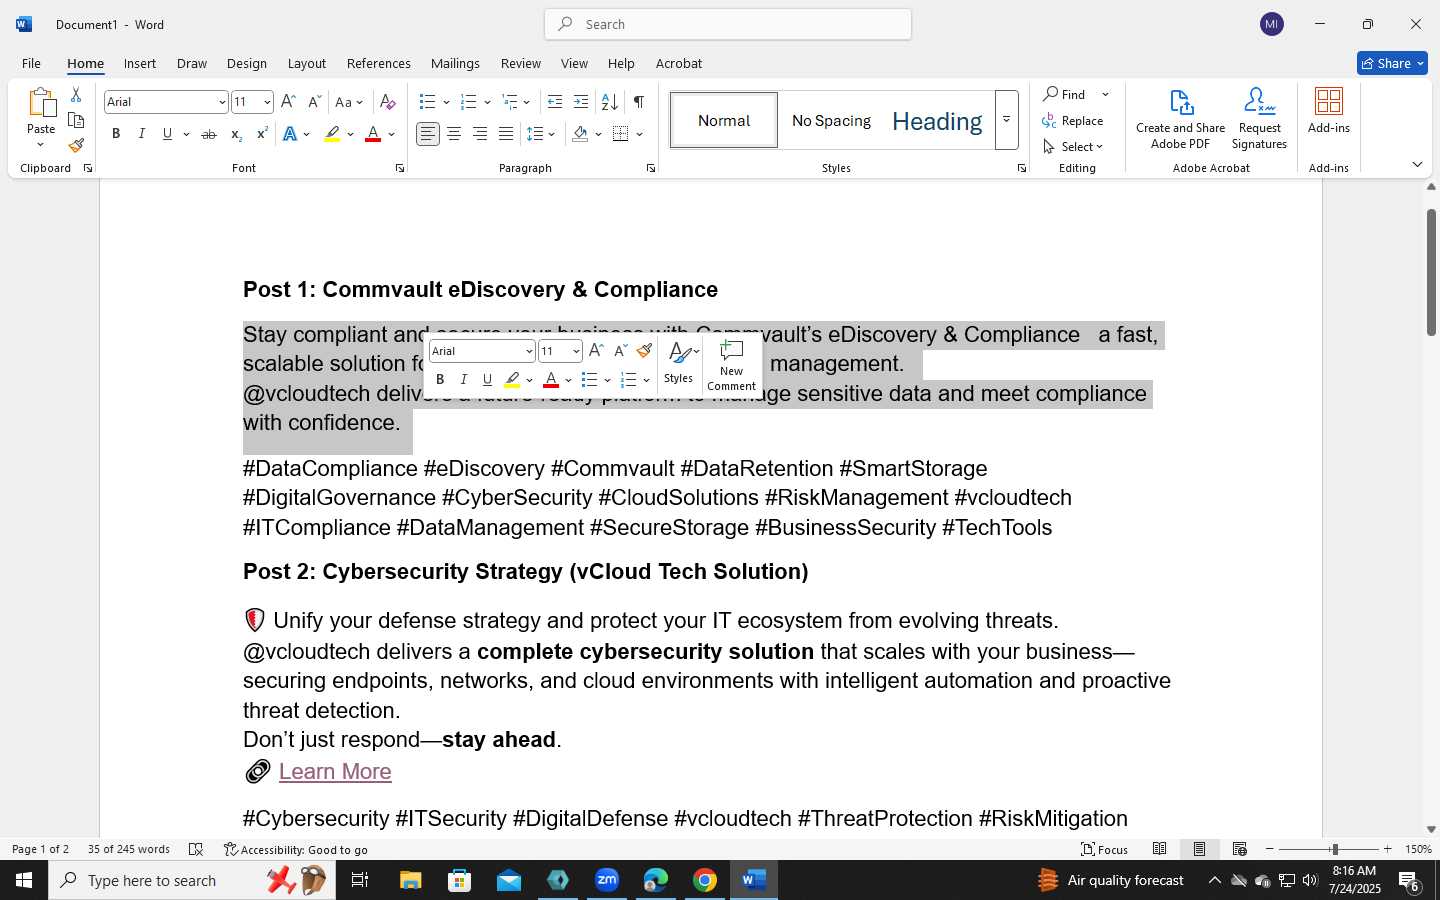Viewport: 1440px width, 900px height.
Task: Click Format Painter in floating mini toolbar
Action: (644, 351)
